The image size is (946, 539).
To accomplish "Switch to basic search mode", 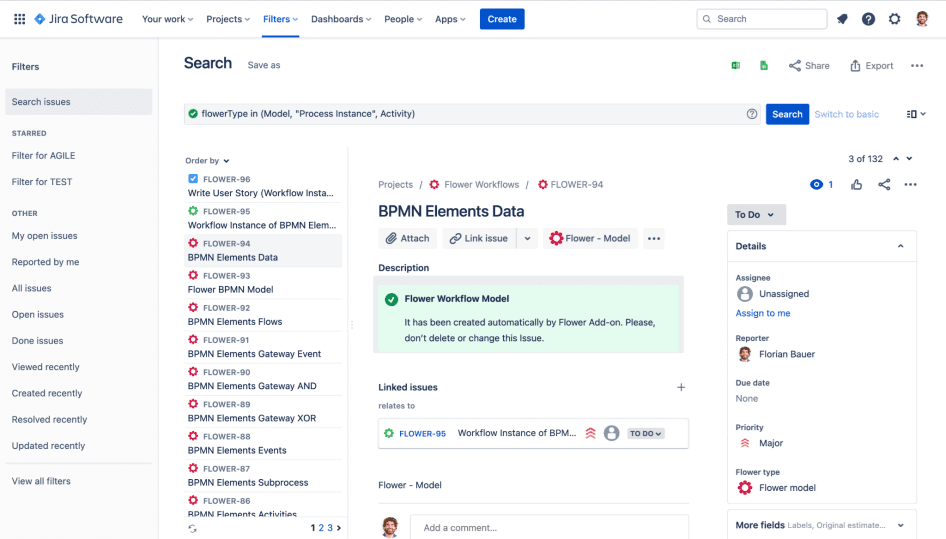I will coord(846,114).
